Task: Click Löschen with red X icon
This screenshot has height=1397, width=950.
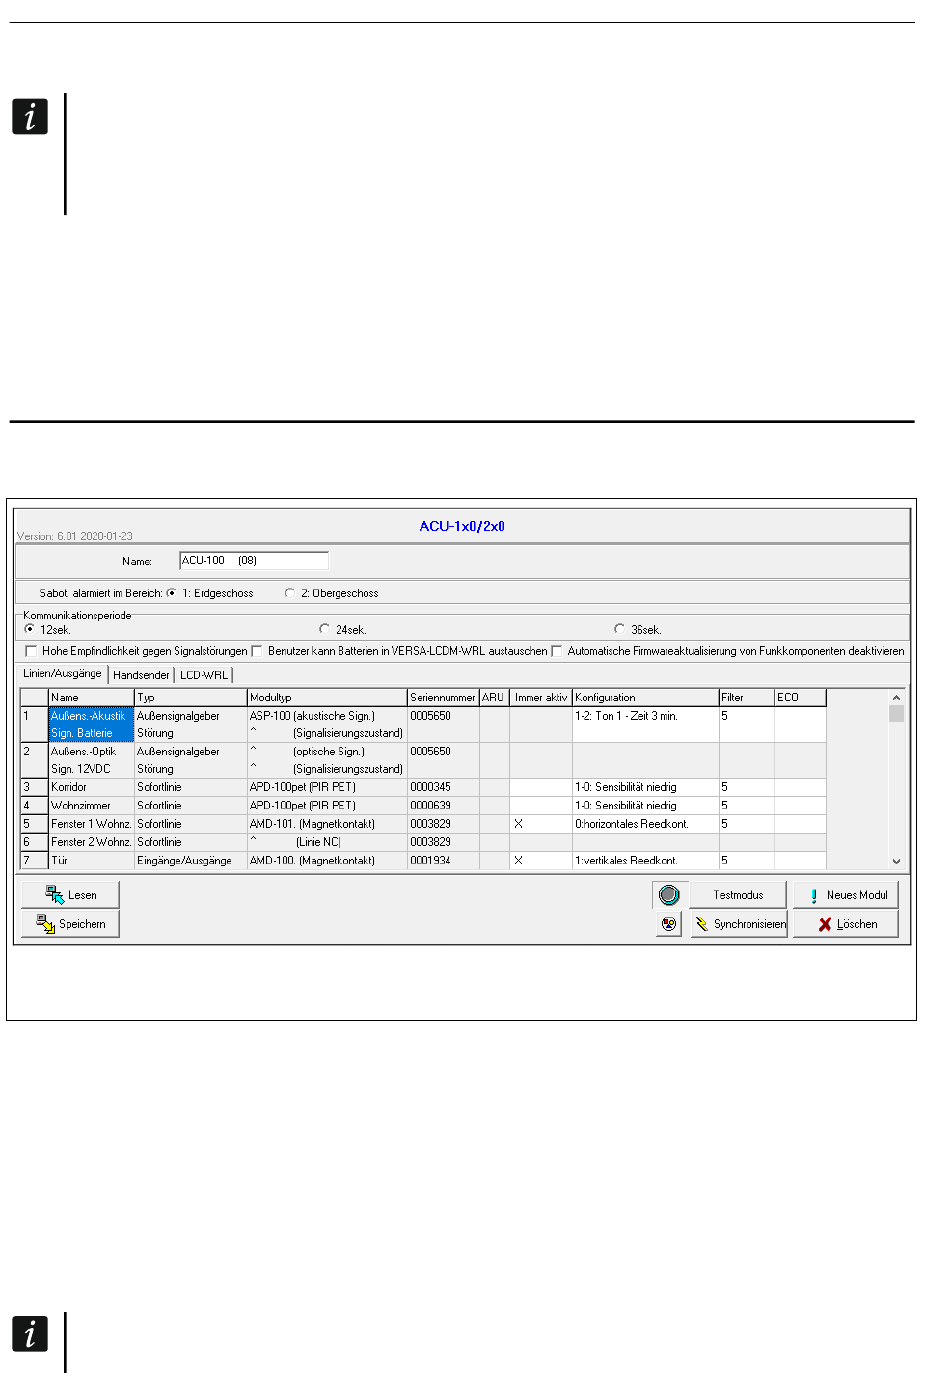Action: click(x=846, y=924)
